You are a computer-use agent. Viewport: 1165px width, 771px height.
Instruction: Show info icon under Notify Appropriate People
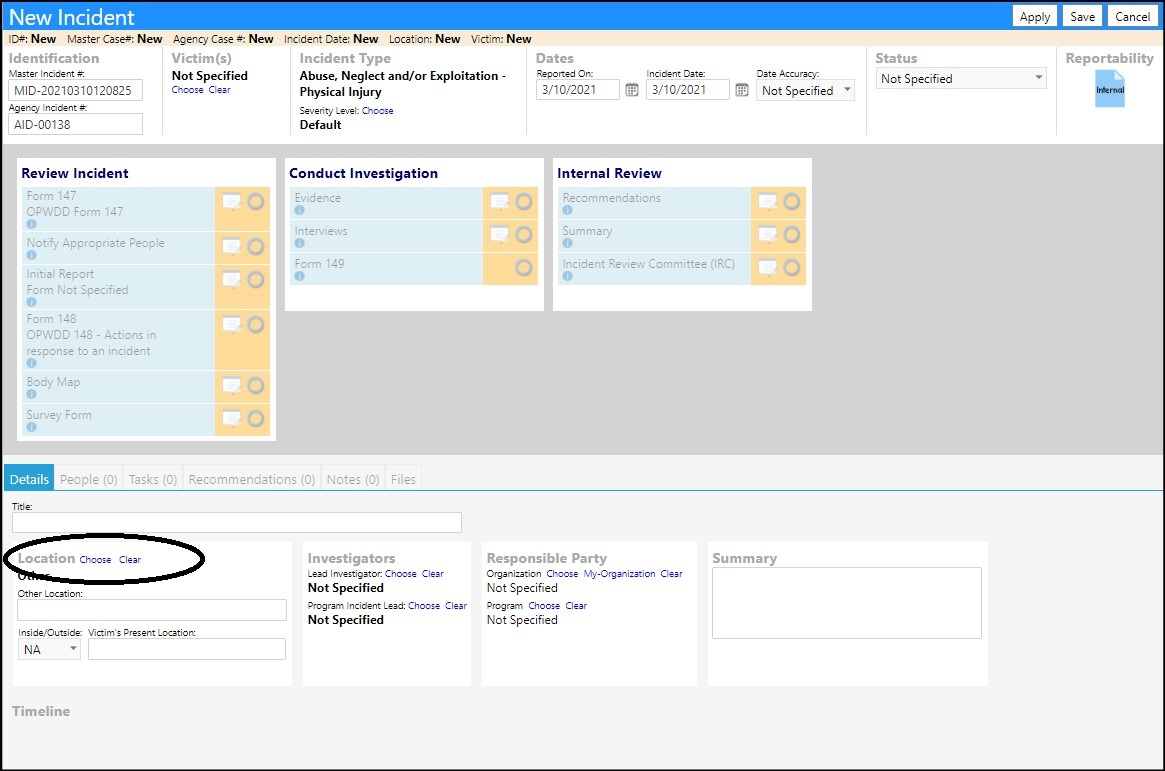point(31,256)
